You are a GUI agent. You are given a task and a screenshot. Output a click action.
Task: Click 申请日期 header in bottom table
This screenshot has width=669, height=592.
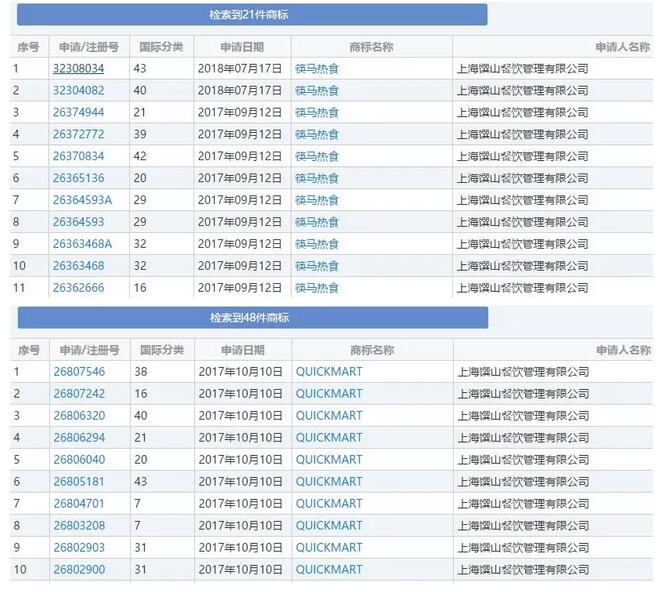(x=243, y=350)
